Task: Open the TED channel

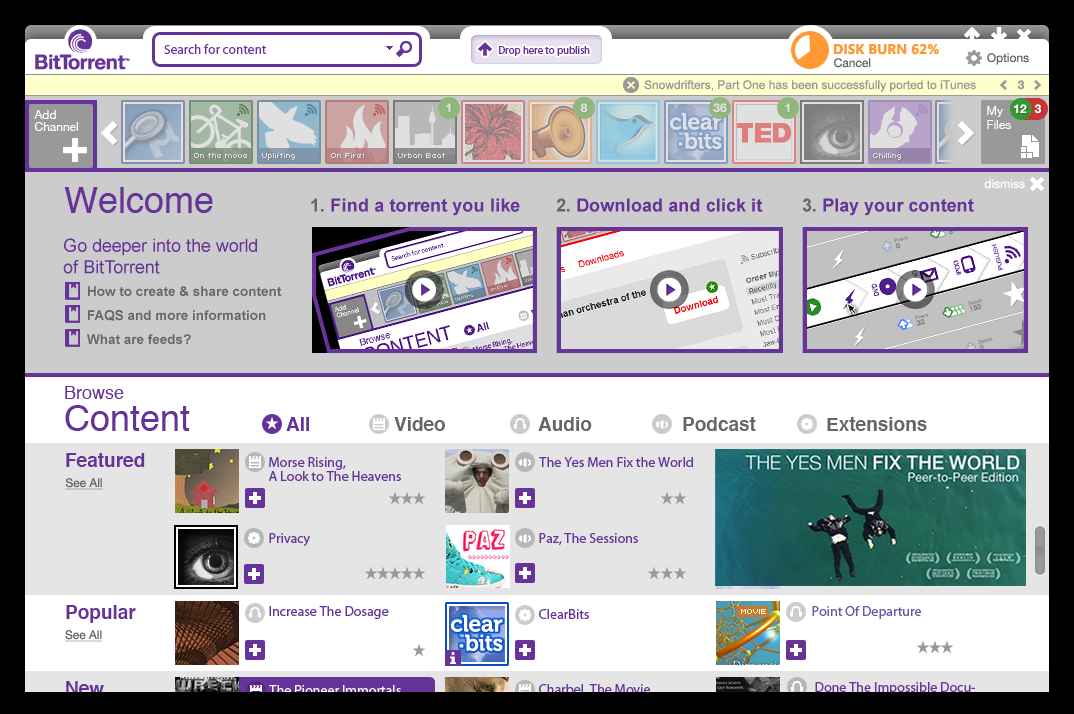Action: click(764, 132)
